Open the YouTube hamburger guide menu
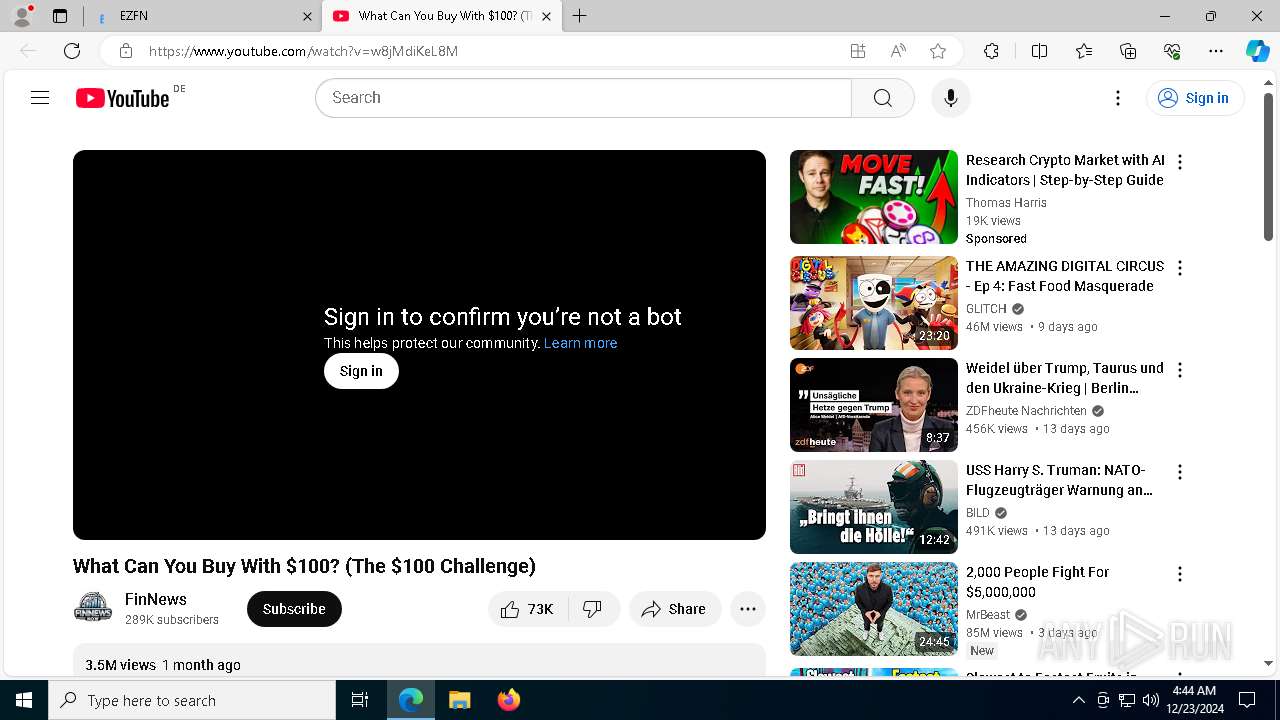1280x720 pixels. coord(40,98)
